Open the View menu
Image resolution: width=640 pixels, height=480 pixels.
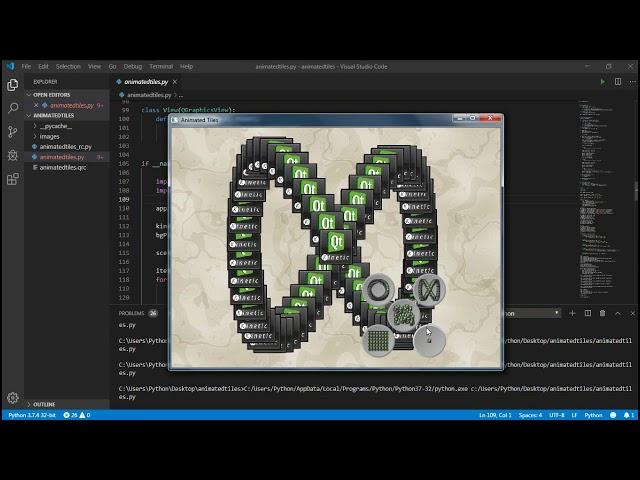tap(94, 67)
